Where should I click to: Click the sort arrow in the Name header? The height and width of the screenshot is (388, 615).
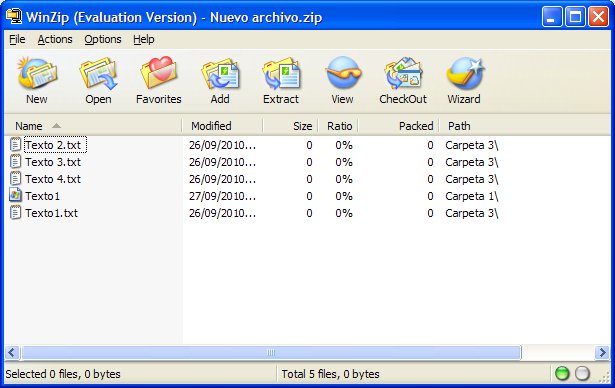tap(56, 126)
